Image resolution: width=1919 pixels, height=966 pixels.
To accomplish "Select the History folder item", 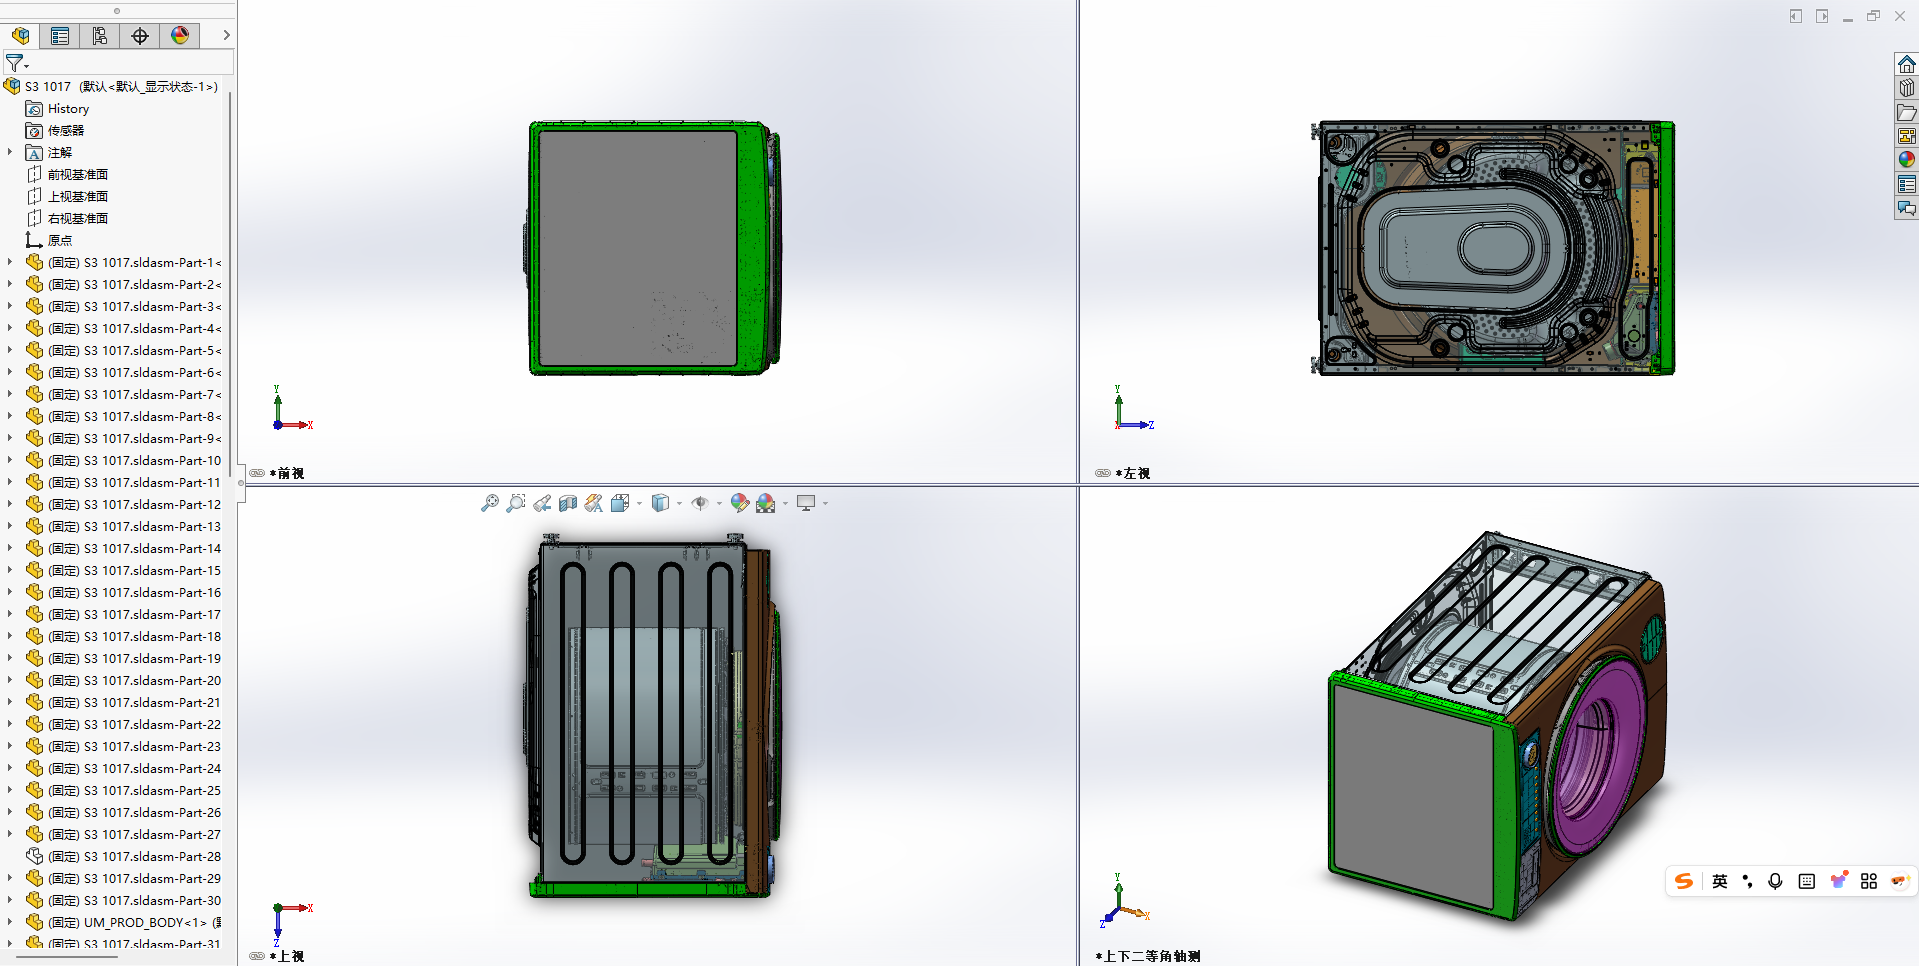I will 57,108.
